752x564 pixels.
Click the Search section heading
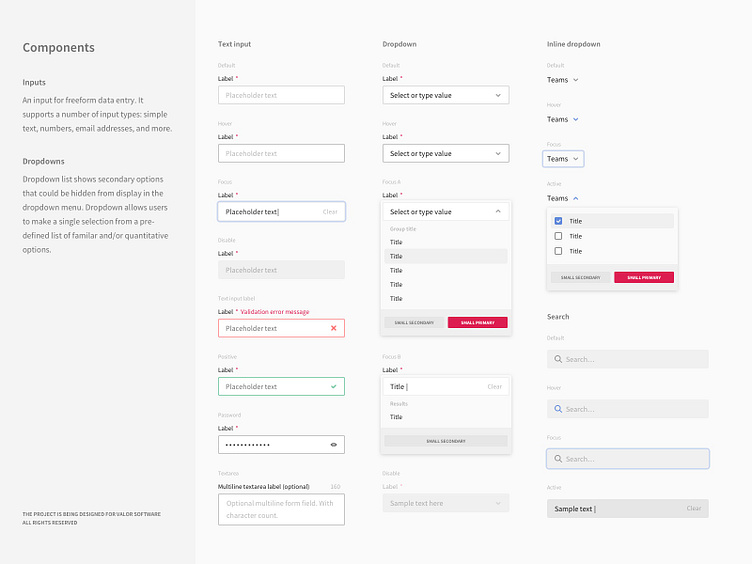tap(558, 317)
